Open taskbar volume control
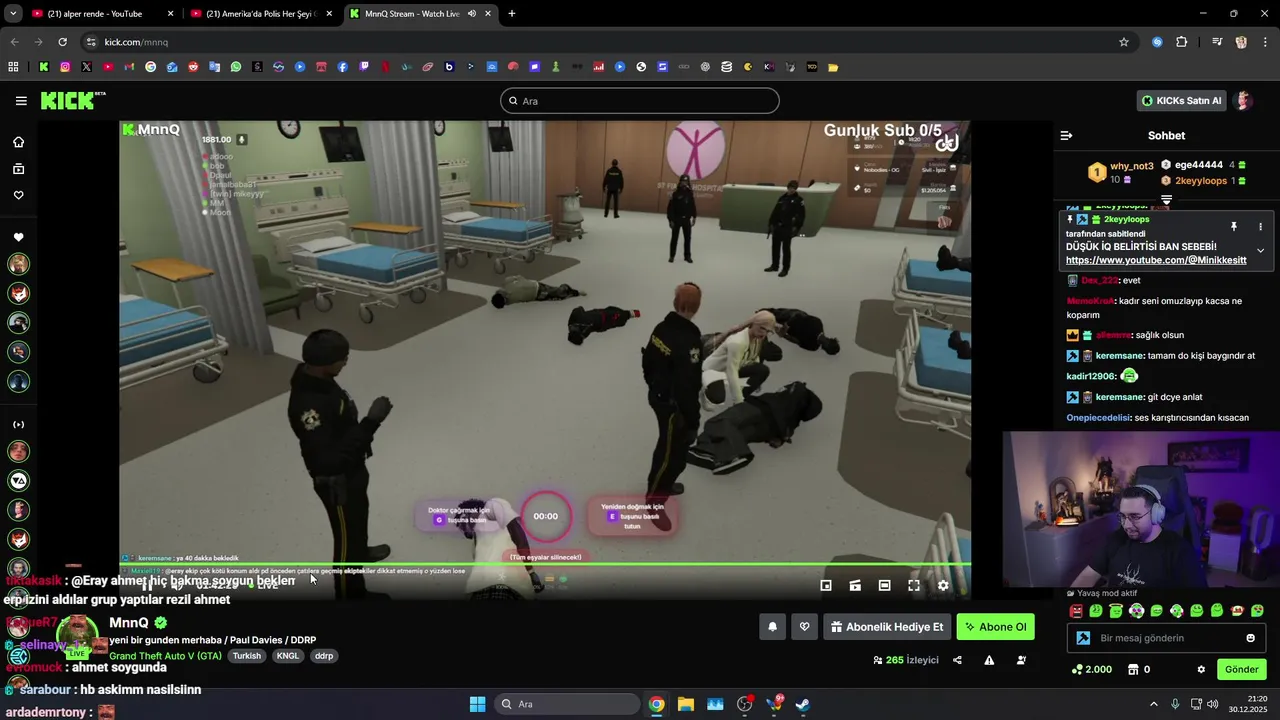This screenshot has width=1280, height=720. [1213, 704]
